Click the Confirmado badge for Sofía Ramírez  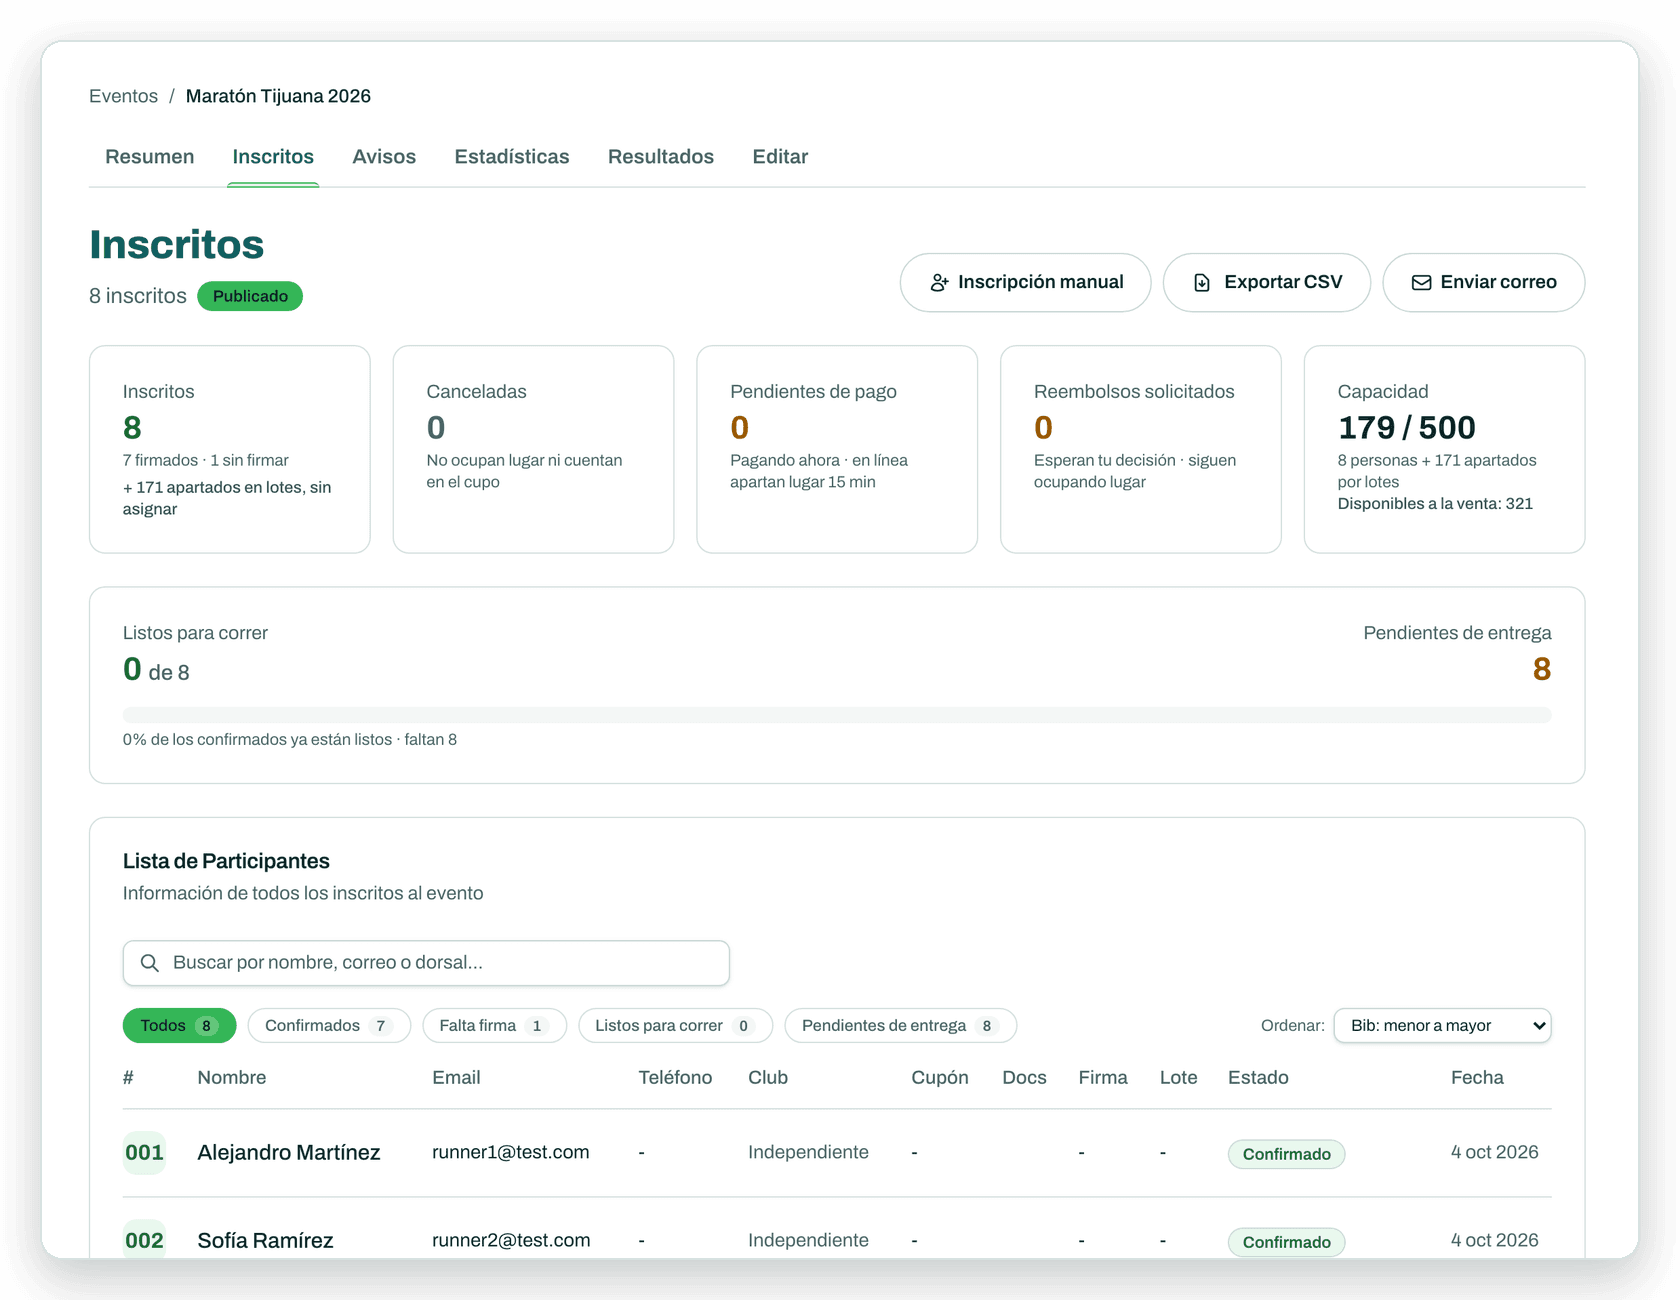[x=1286, y=1242]
